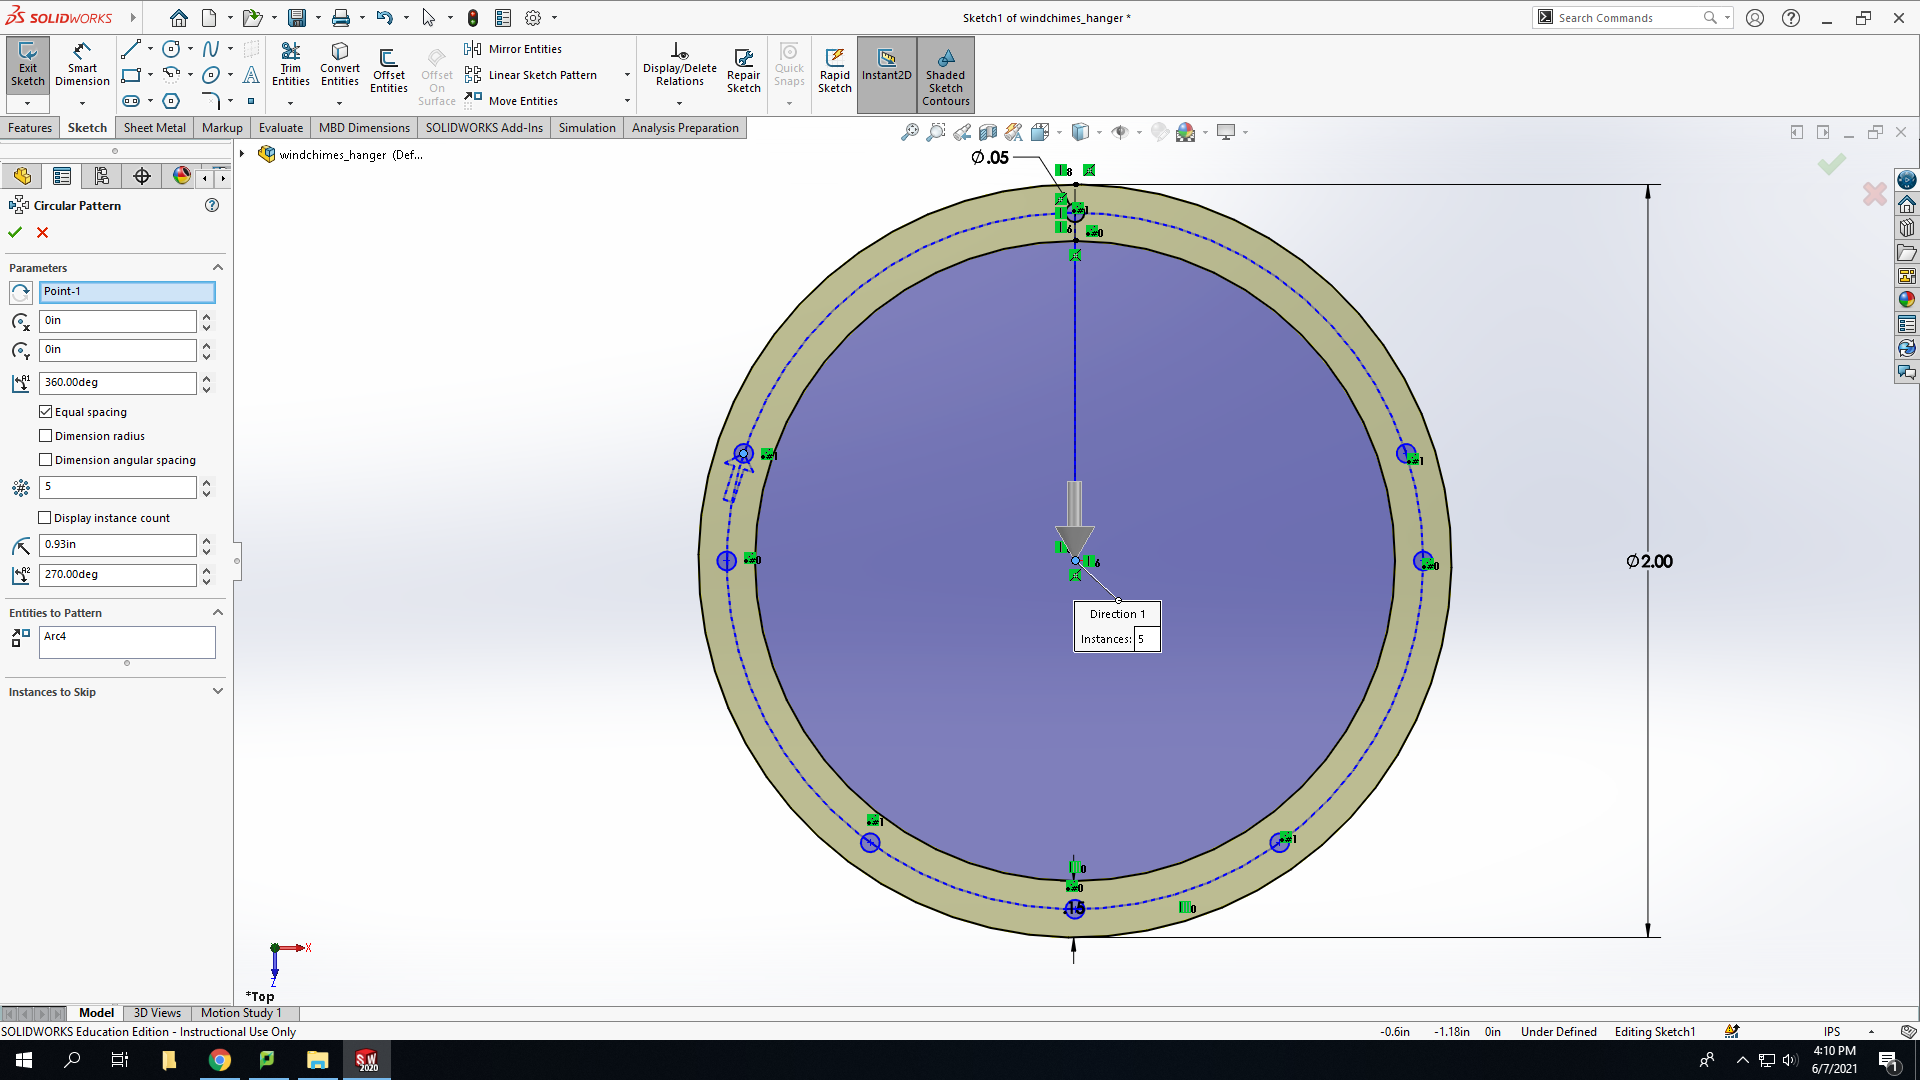1920x1080 pixels.
Task: Switch to 3D Views bottom tab
Action: pos(157,1013)
